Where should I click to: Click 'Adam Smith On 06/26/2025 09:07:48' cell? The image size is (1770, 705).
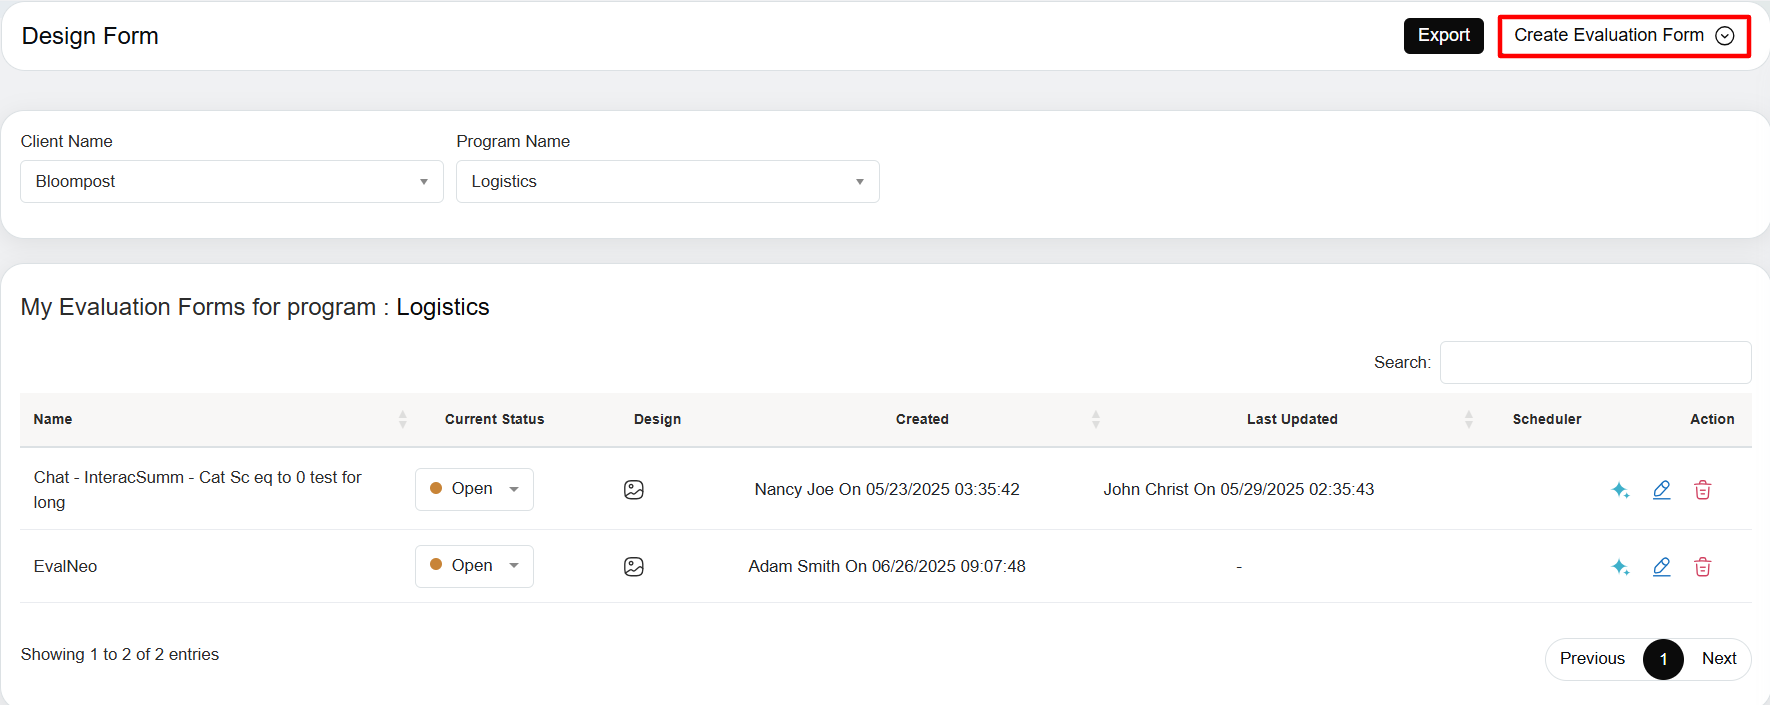pyautogui.click(x=887, y=567)
